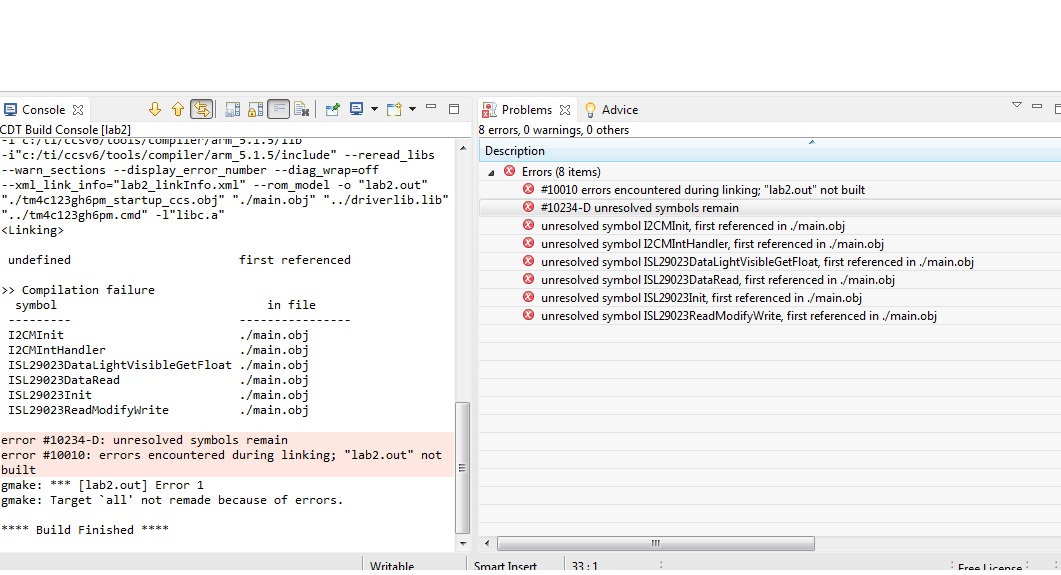Clear the console with the Clear Console icon
1061x575 pixels.
[302, 110]
